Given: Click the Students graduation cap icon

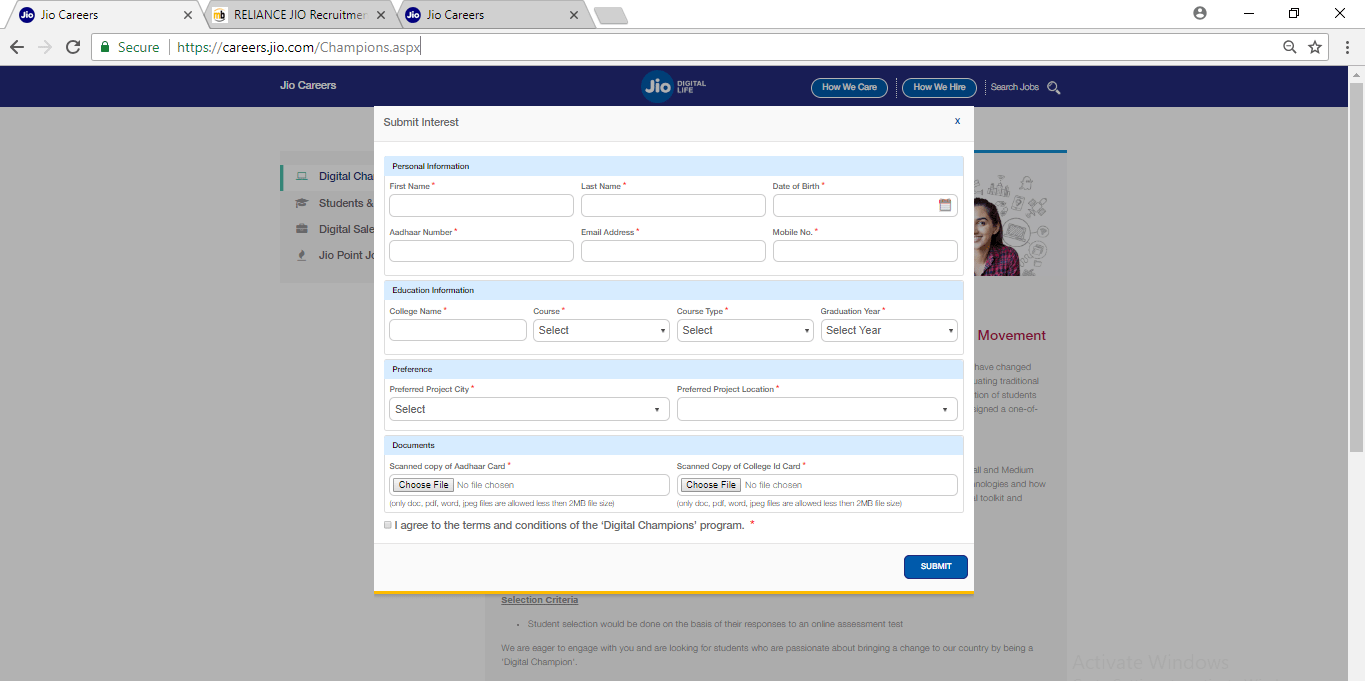Looking at the screenshot, I should [301, 203].
